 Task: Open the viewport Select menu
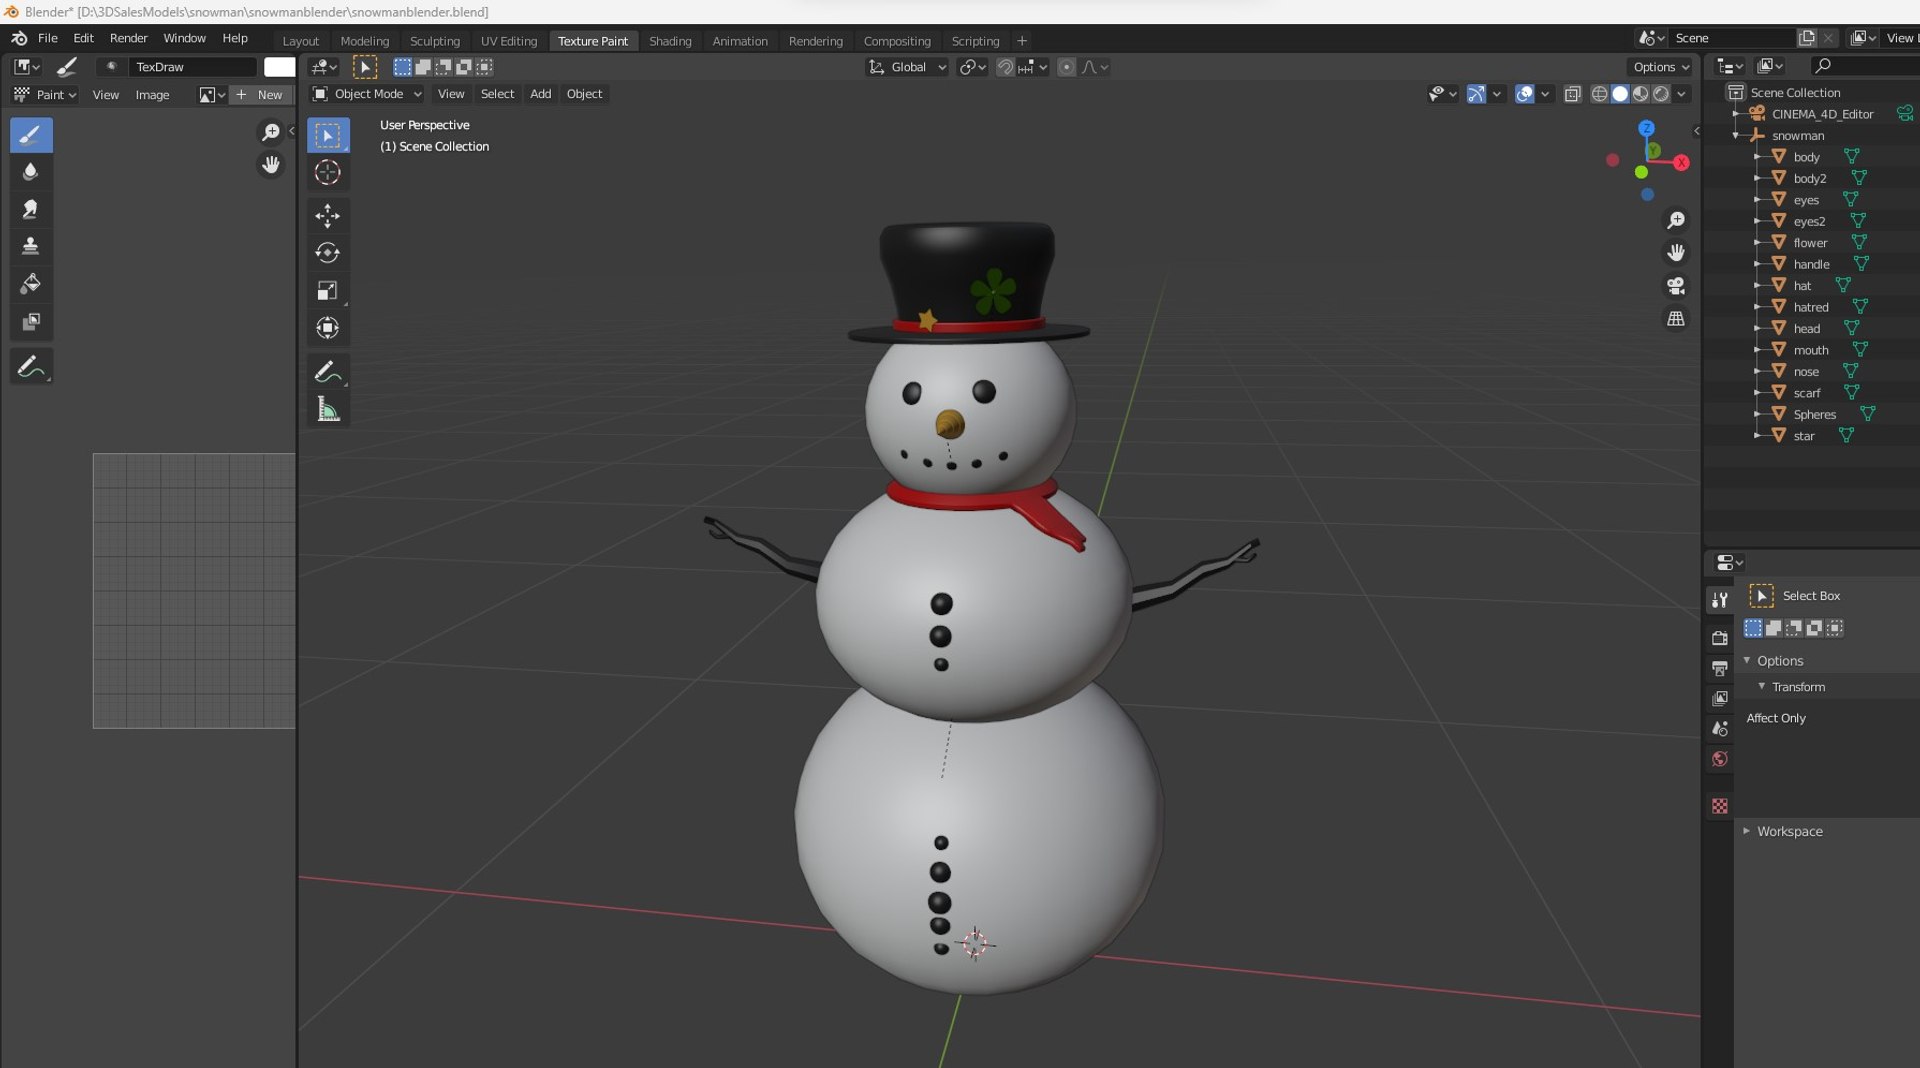pyautogui.click(x=497, y=94)
